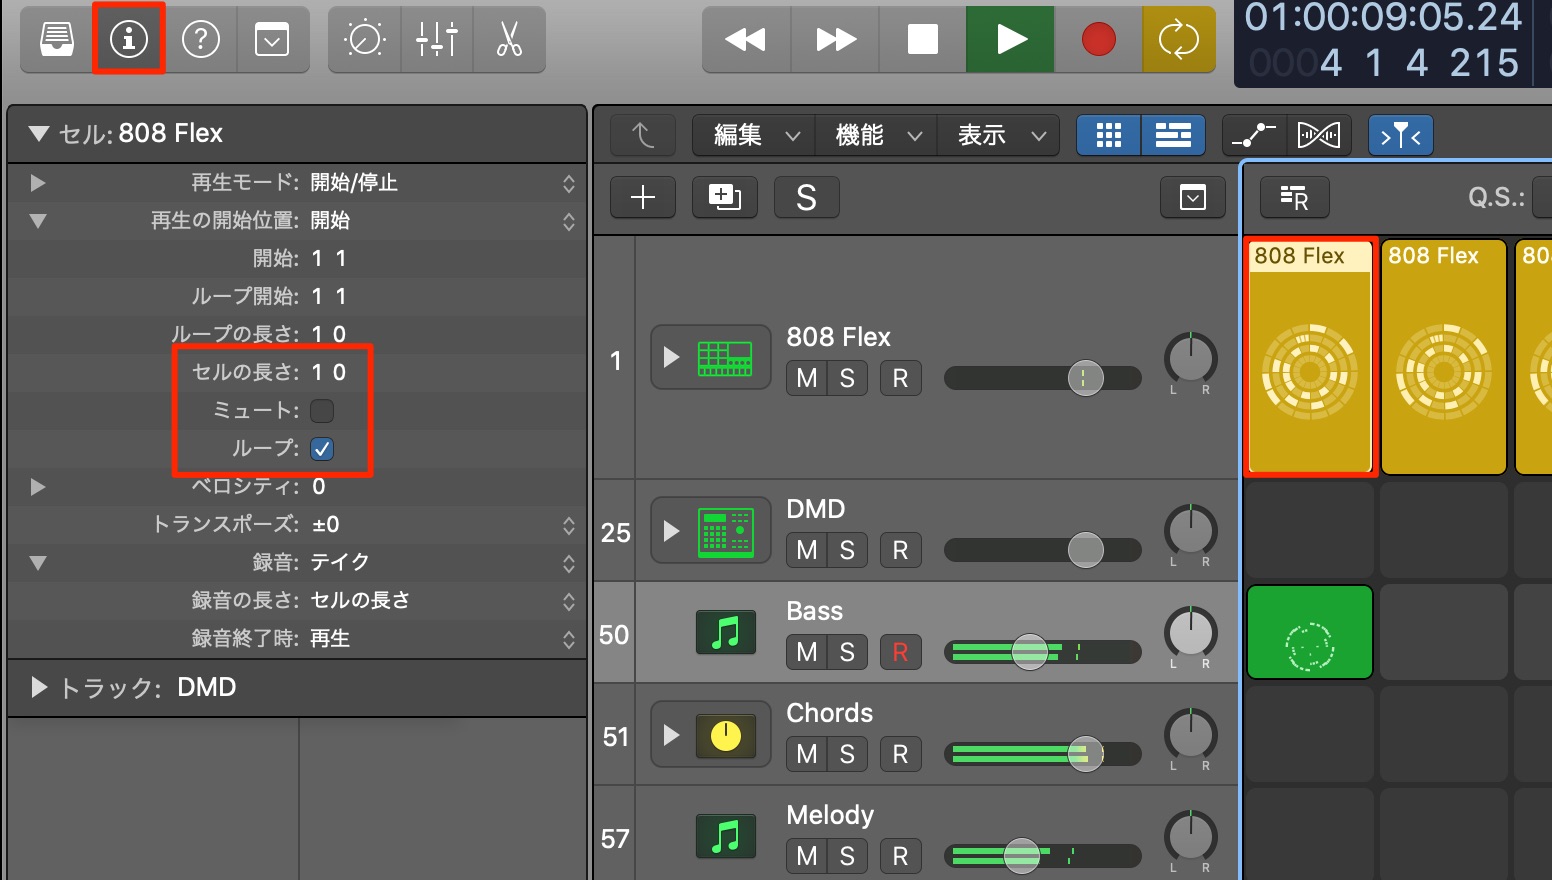Start recording with the red Record button
The width and height of the screenshot is (1552, 880).
pyautogui.click(x=1098, y=40)
